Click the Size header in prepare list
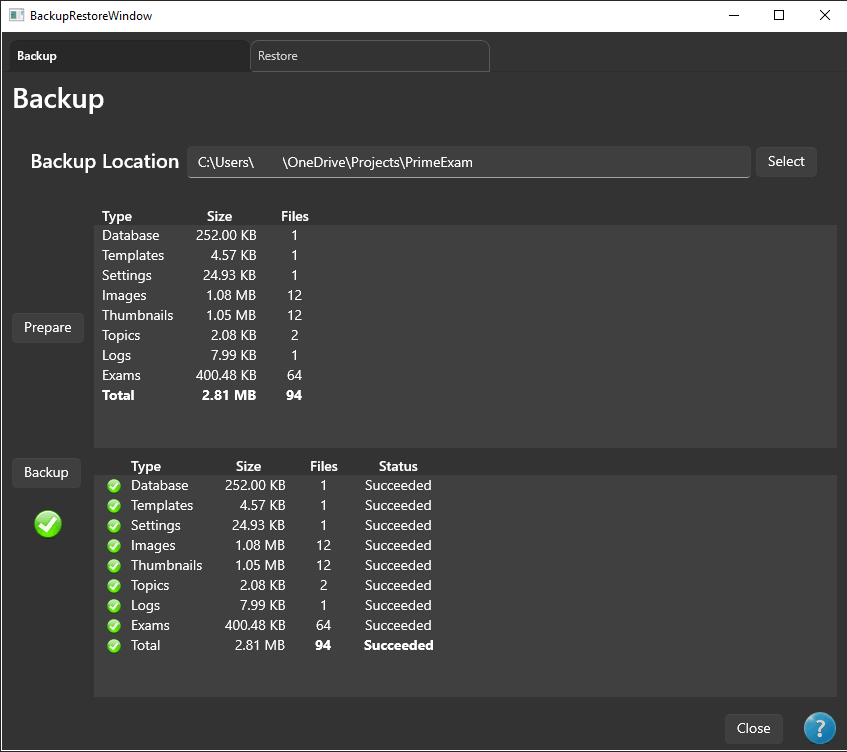847x752 pixels. click(x=220, y=217)
